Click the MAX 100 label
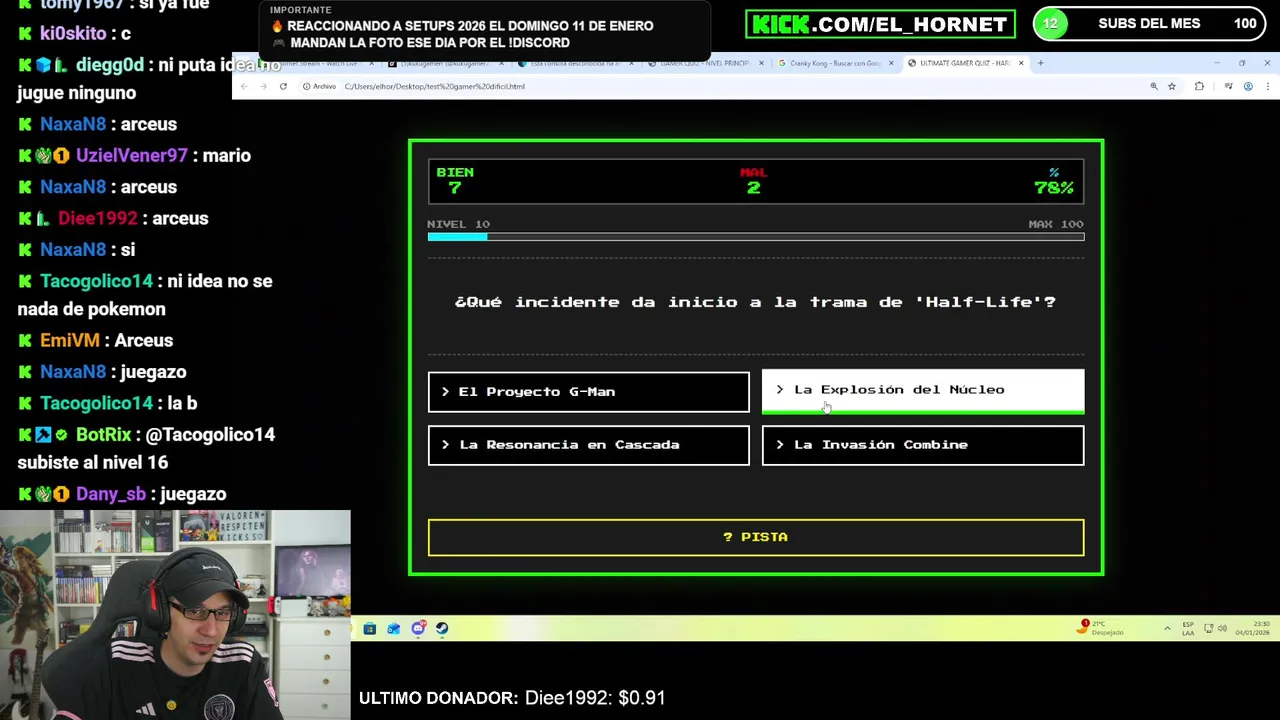 [x=1056, y=224]
